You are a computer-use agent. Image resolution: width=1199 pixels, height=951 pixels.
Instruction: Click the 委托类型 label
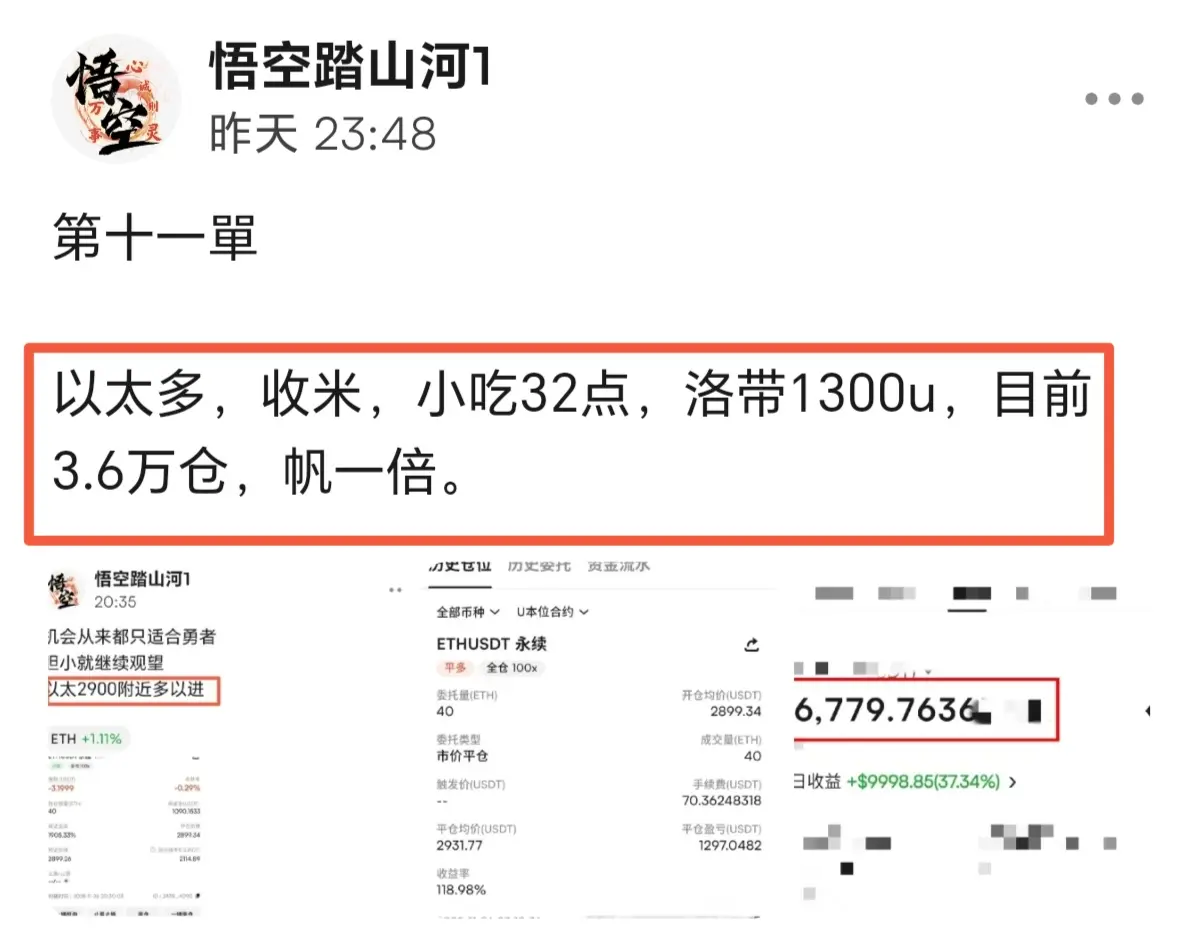[458, 740]
